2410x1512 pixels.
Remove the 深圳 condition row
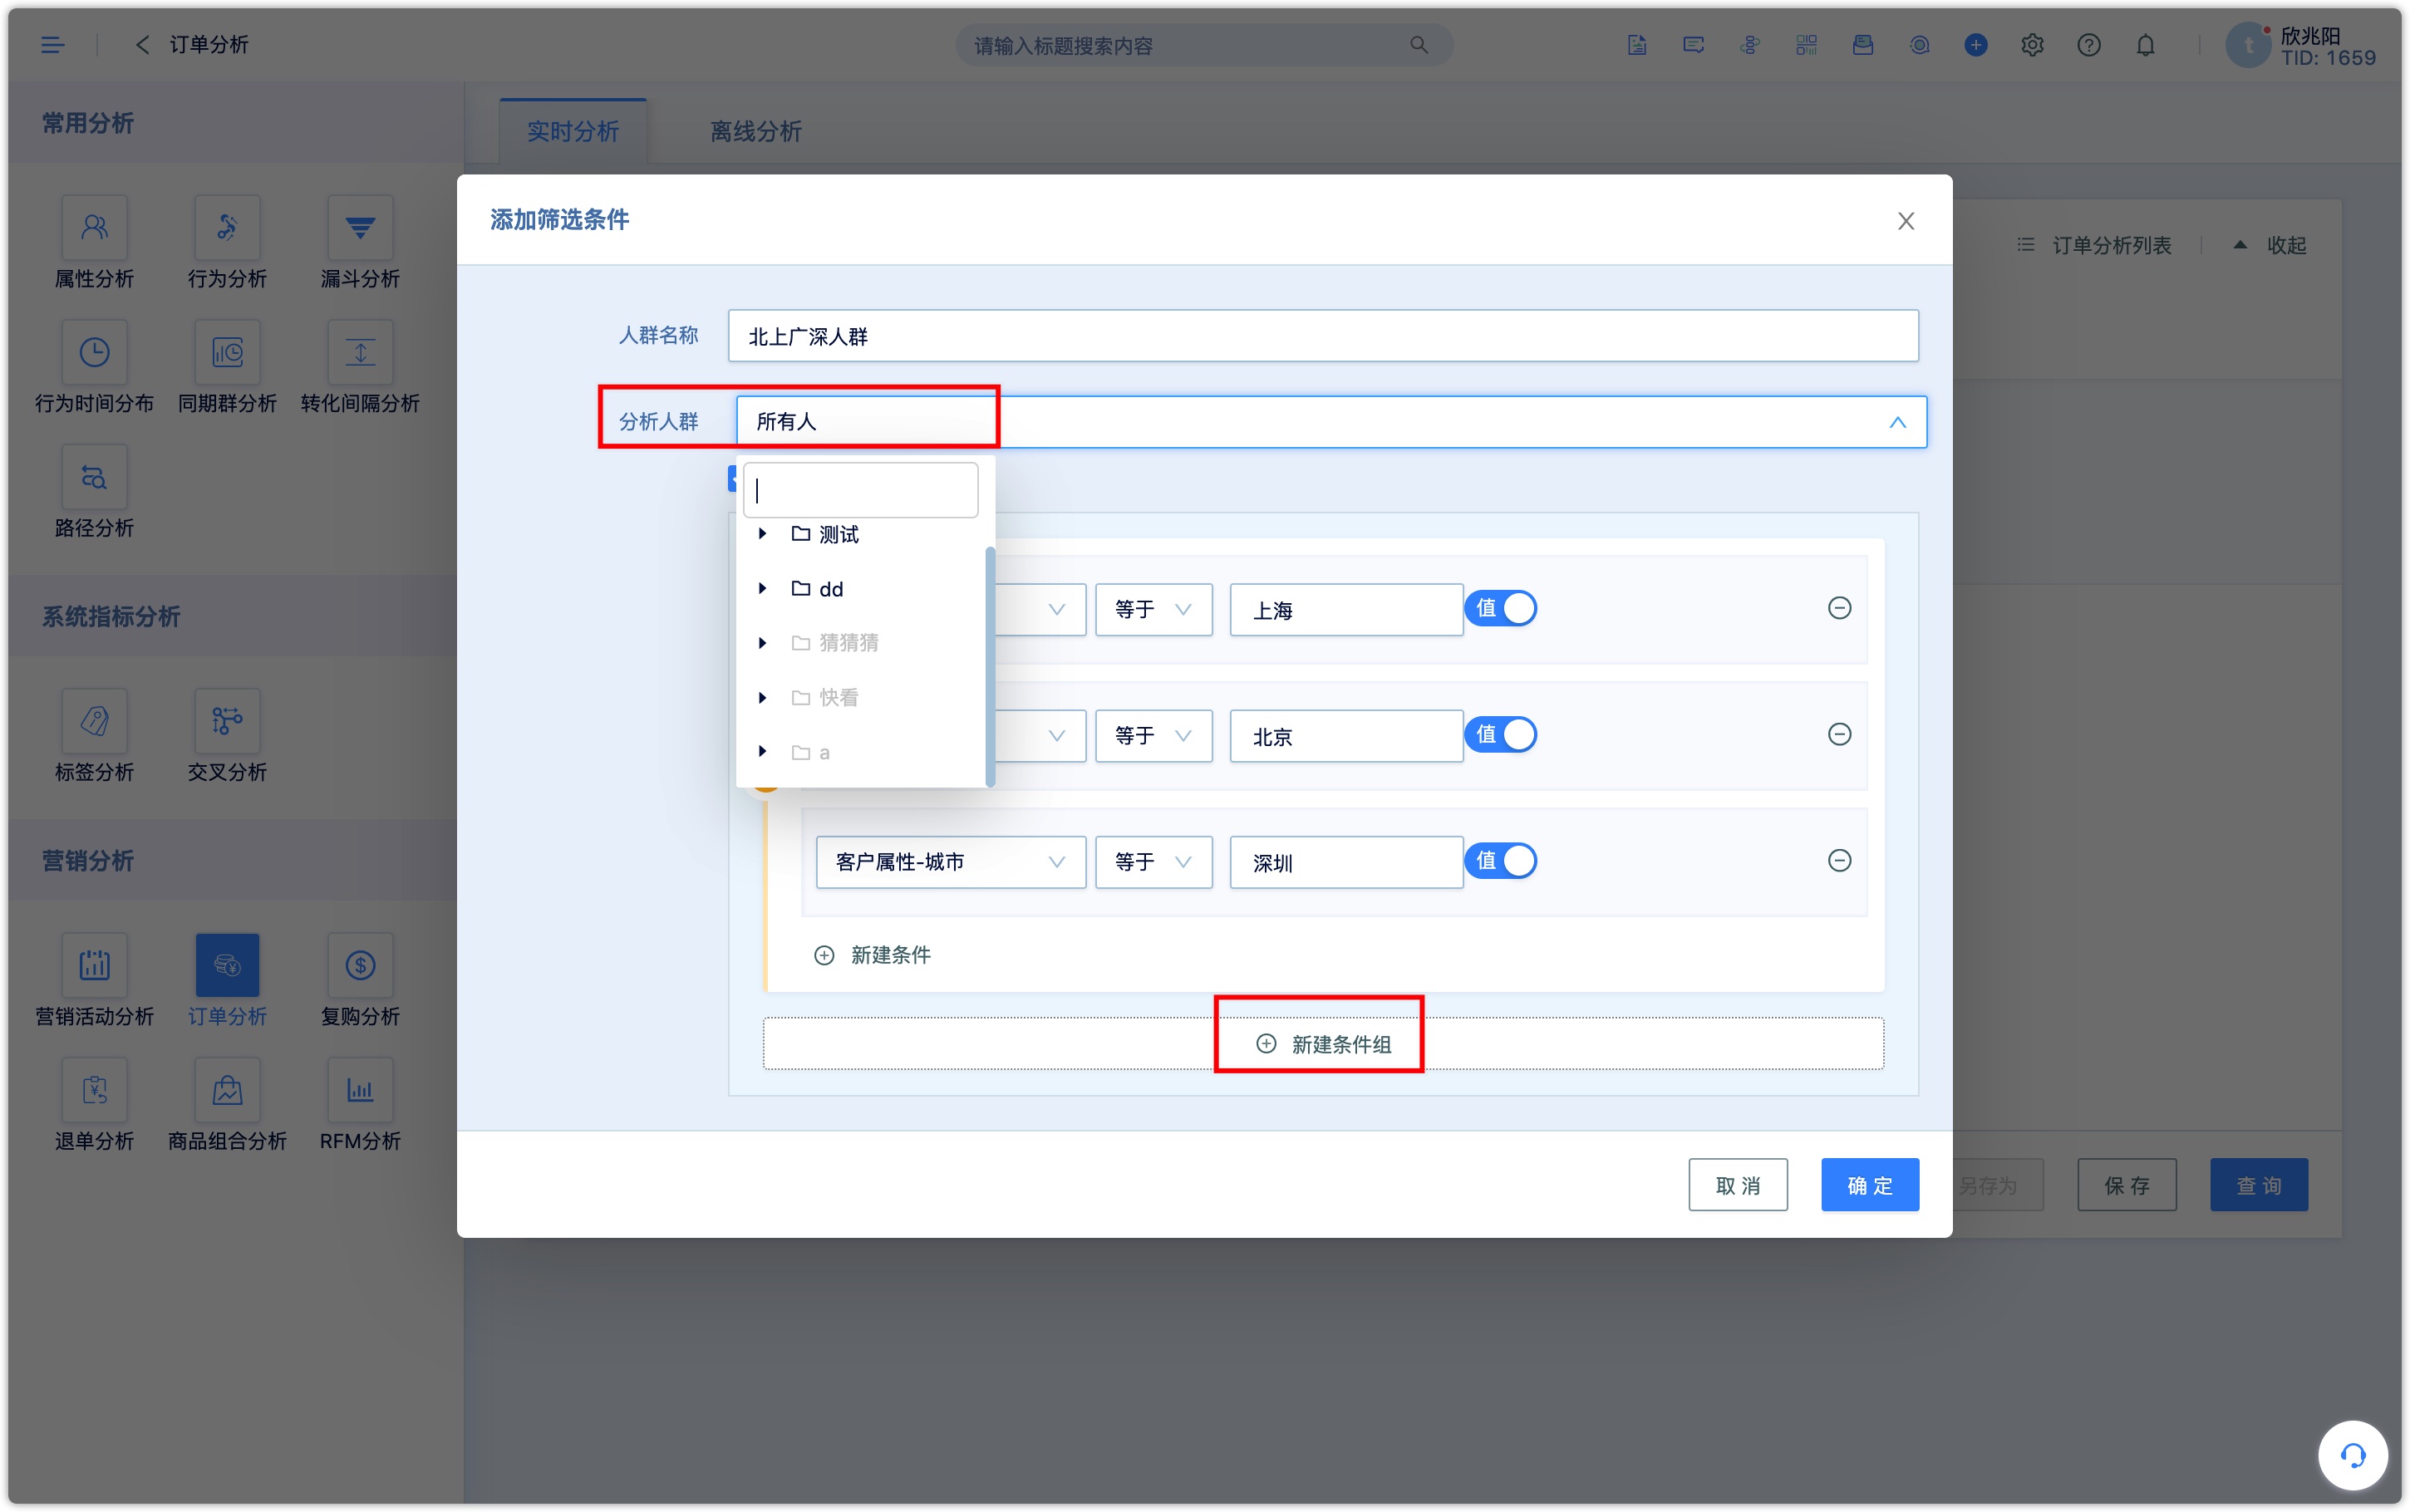(x=1838, y=861)
